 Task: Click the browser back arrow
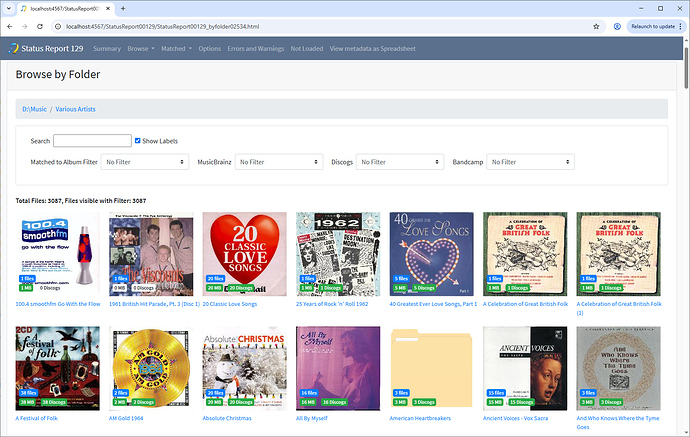pyautogui.click(x=10, y=26)
